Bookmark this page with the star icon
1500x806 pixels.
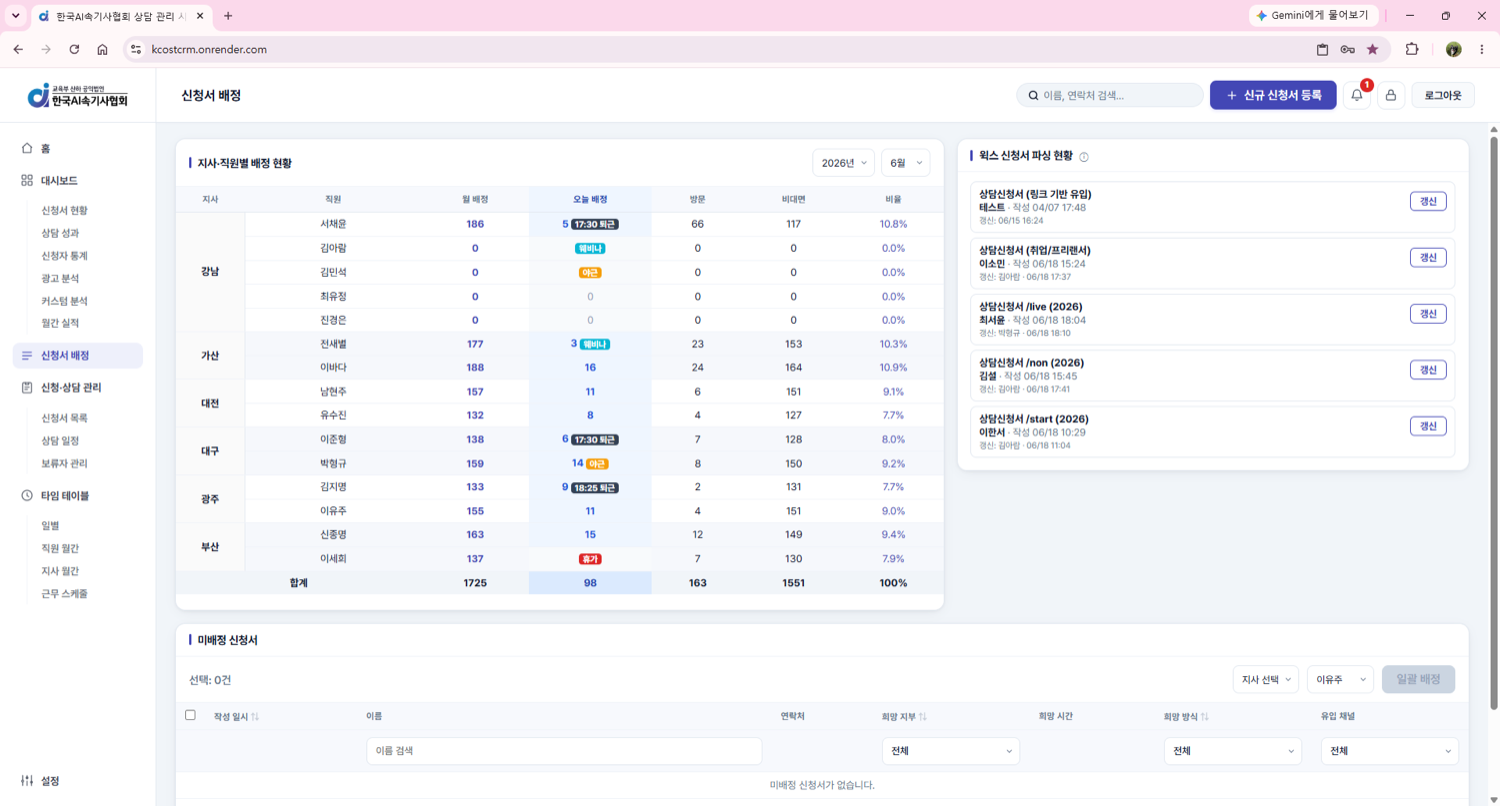pyautogui.click(x=1372, y=49)
